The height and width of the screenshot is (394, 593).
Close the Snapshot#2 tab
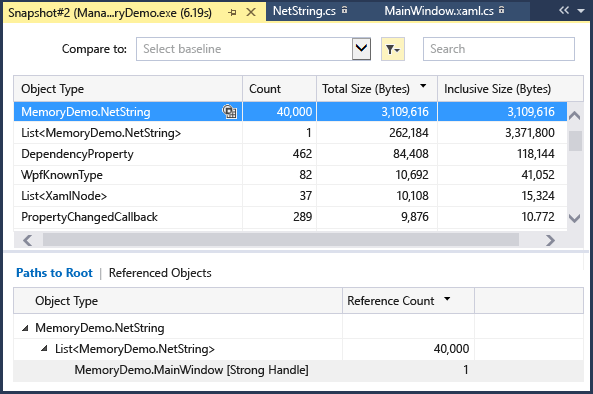(250, 12)
